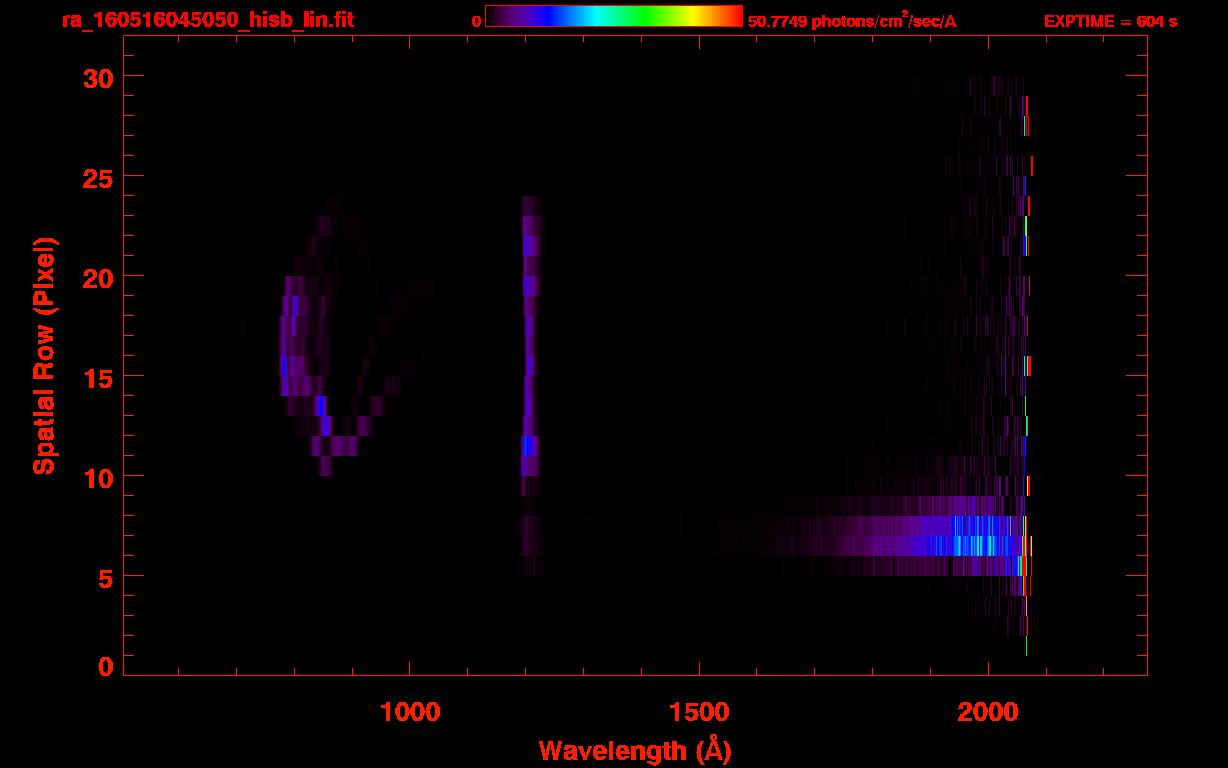The height and width of the screenshot is (768, 1228).
Task: Click the color bar intensity scale
Action: (614, 17)
